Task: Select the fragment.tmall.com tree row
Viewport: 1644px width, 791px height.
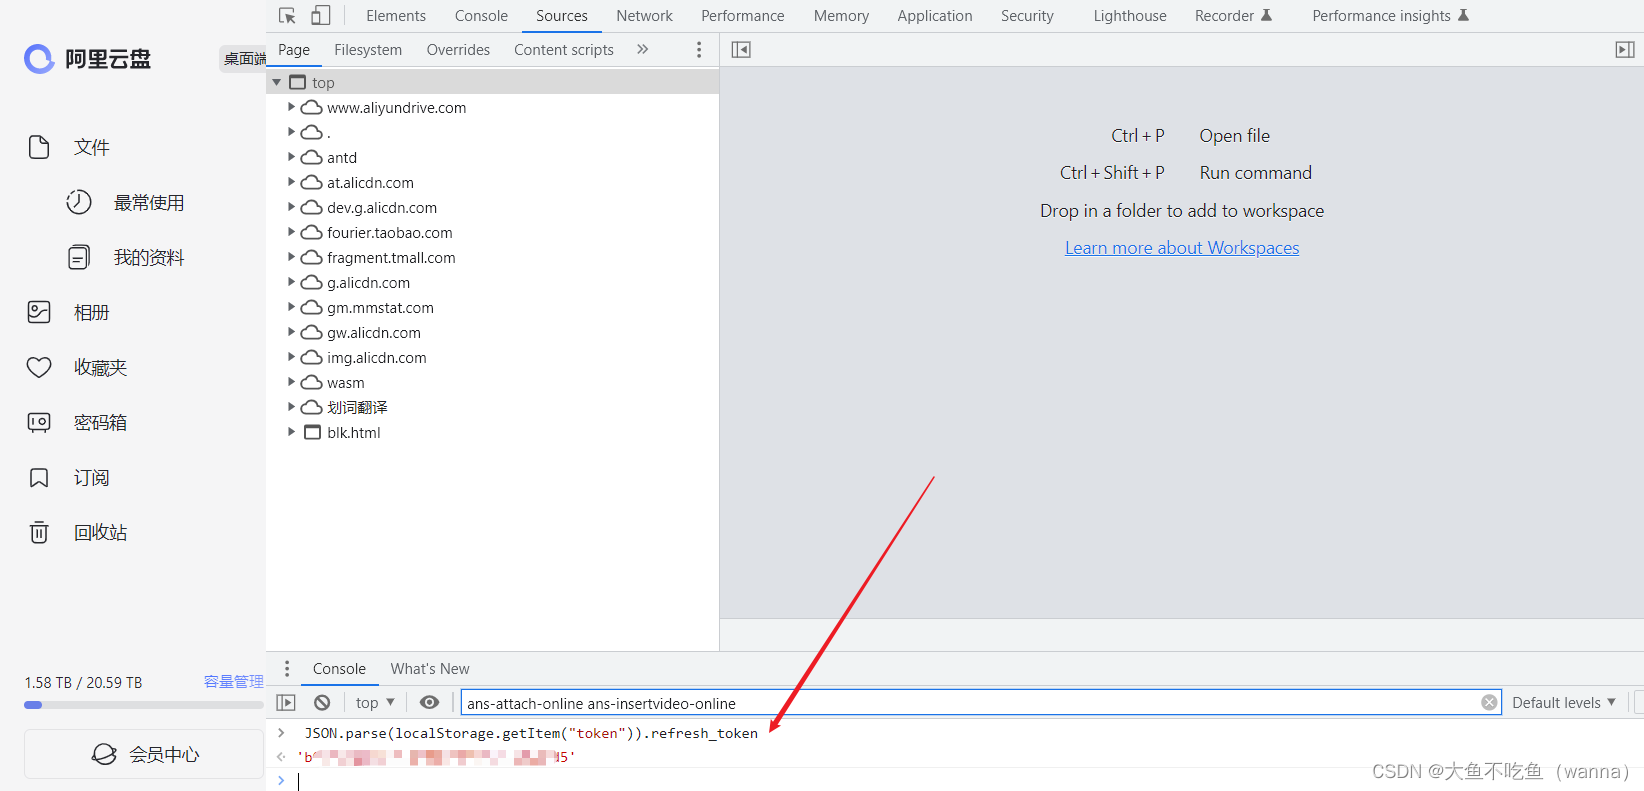Action: (493, 257)
